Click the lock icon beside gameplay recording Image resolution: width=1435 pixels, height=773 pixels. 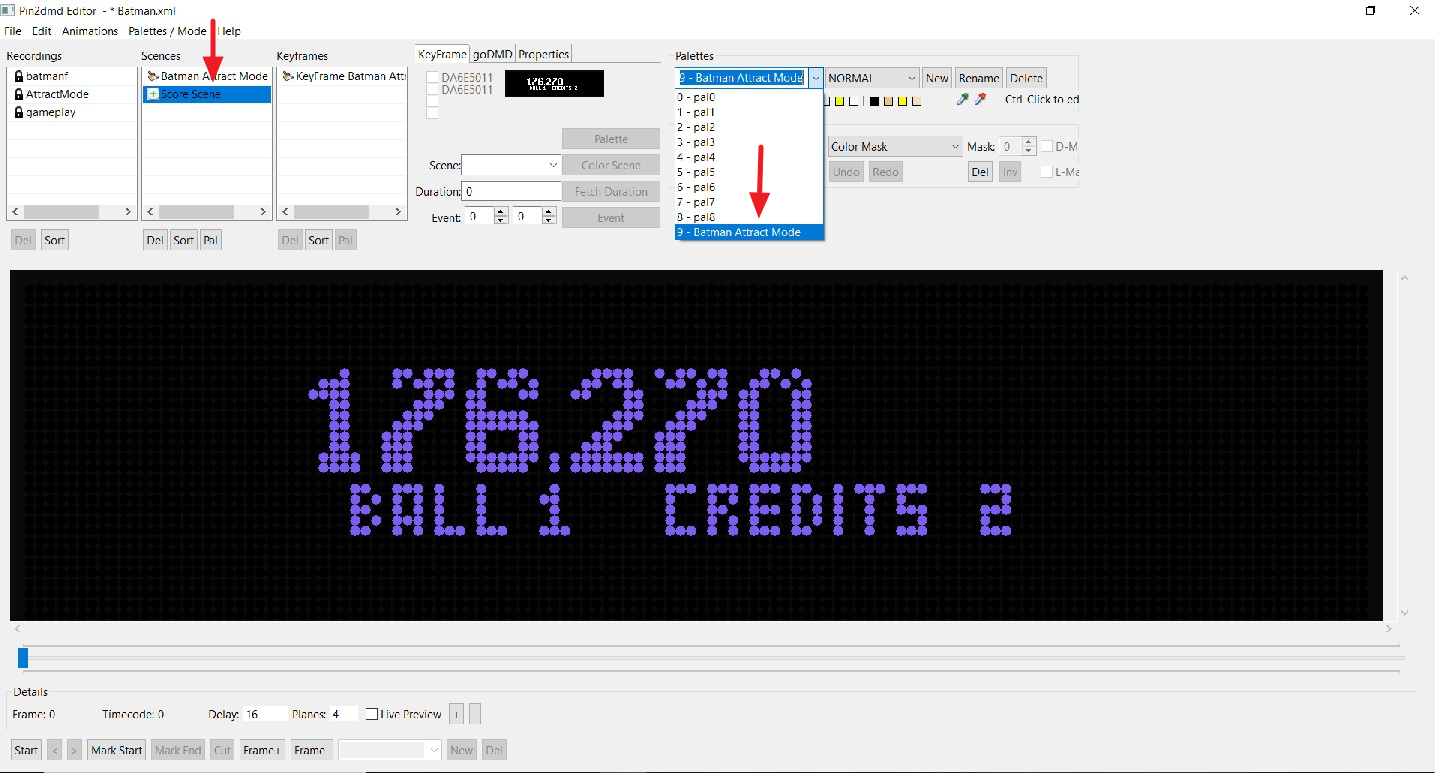[18, 112]
